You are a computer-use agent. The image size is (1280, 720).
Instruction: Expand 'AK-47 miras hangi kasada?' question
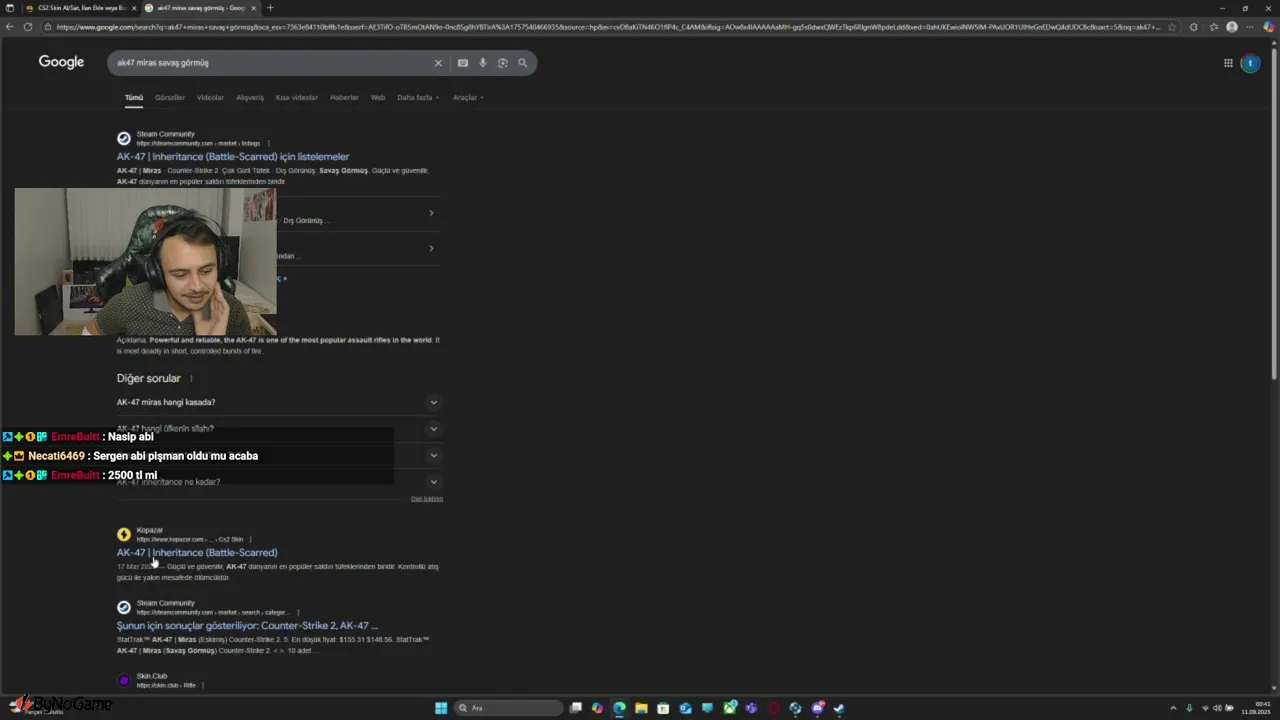point(278,402)
